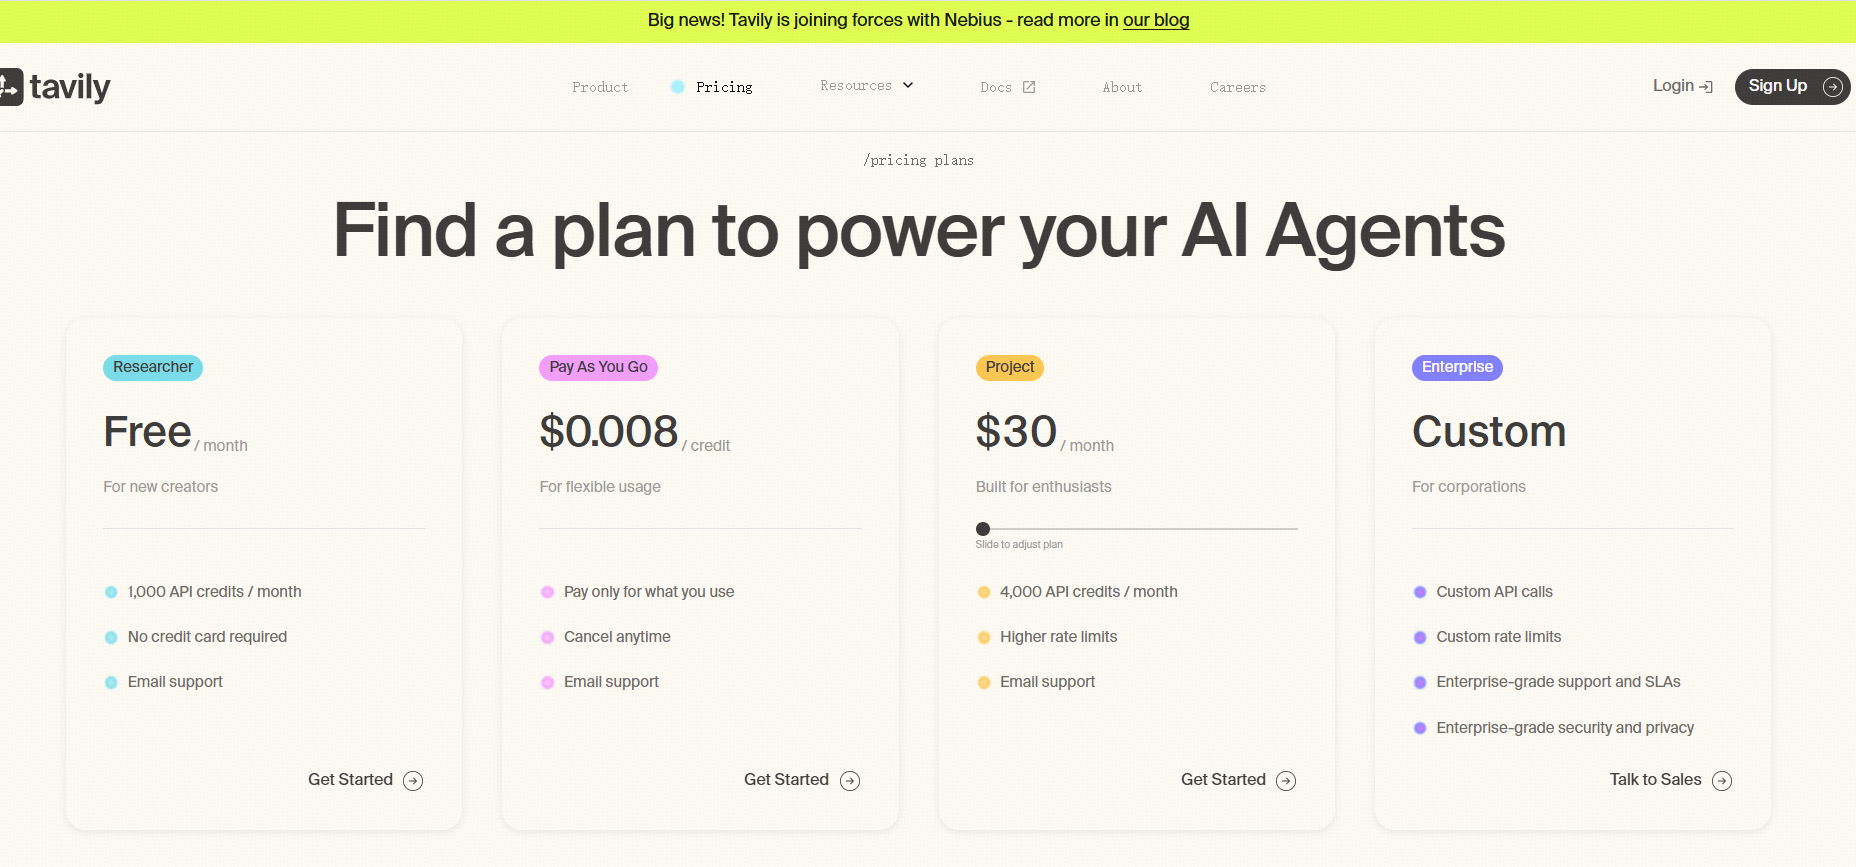
Task: Click the Sign Up circled arrow icon
Action: tap(1832, 87)
